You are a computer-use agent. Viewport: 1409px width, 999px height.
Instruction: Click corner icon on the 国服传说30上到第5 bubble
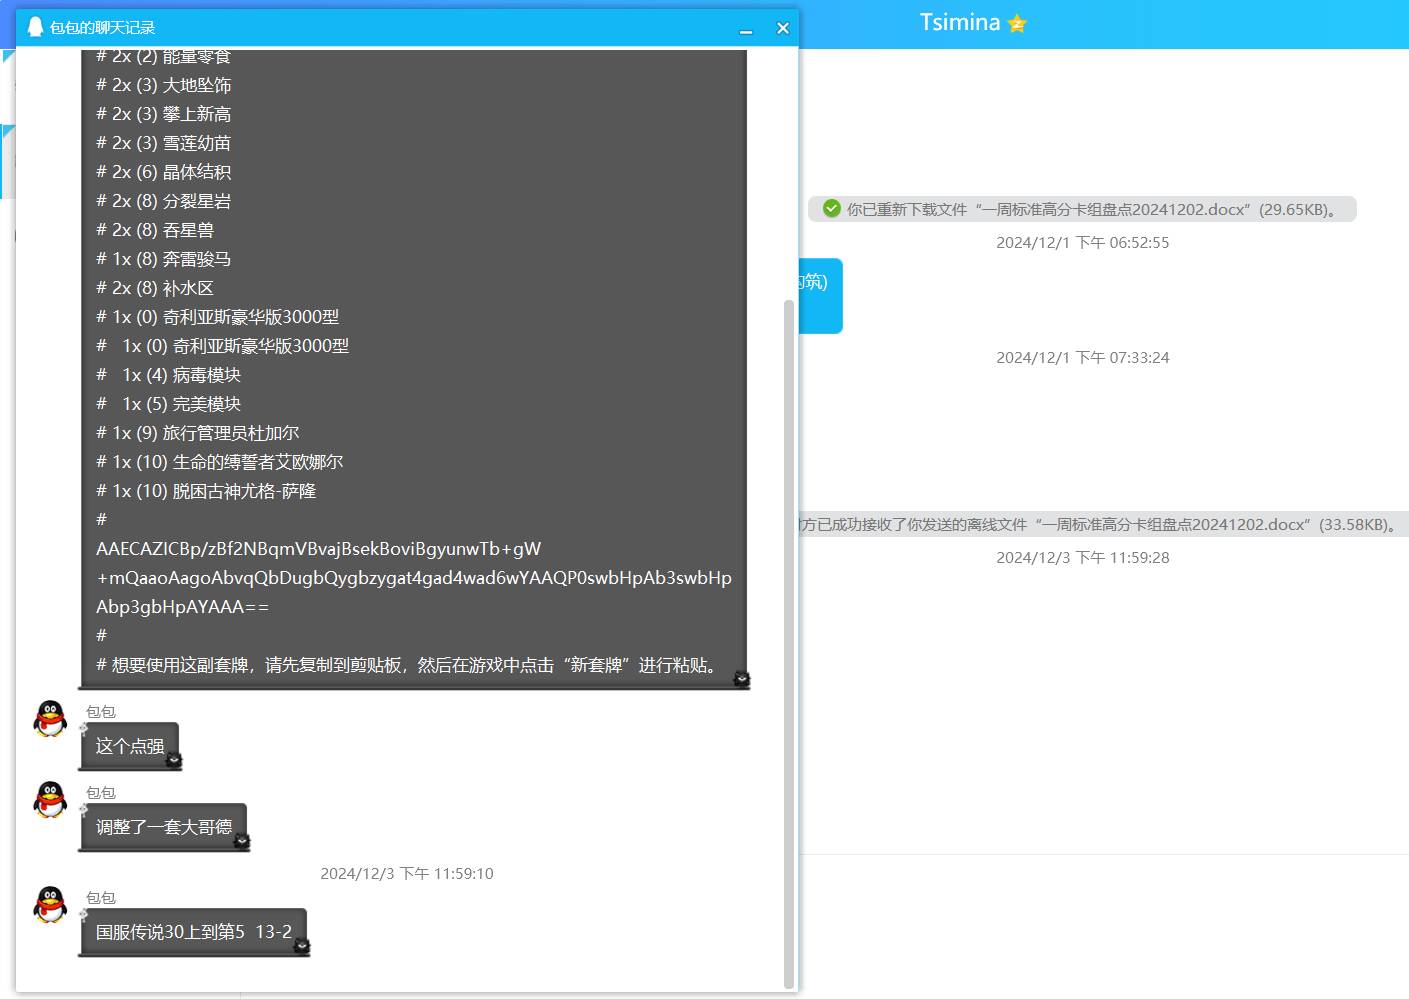pyautogui.click(x=301, y=947)
